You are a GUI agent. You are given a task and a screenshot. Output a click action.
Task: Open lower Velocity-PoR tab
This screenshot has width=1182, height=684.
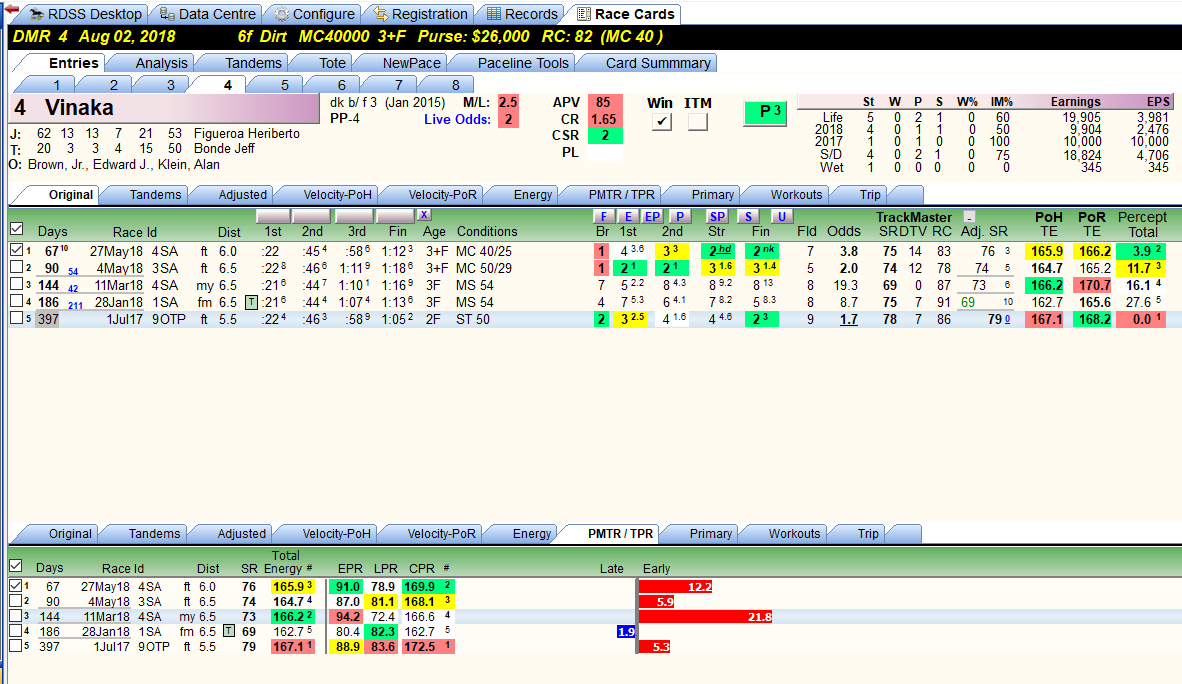[441, 533]
